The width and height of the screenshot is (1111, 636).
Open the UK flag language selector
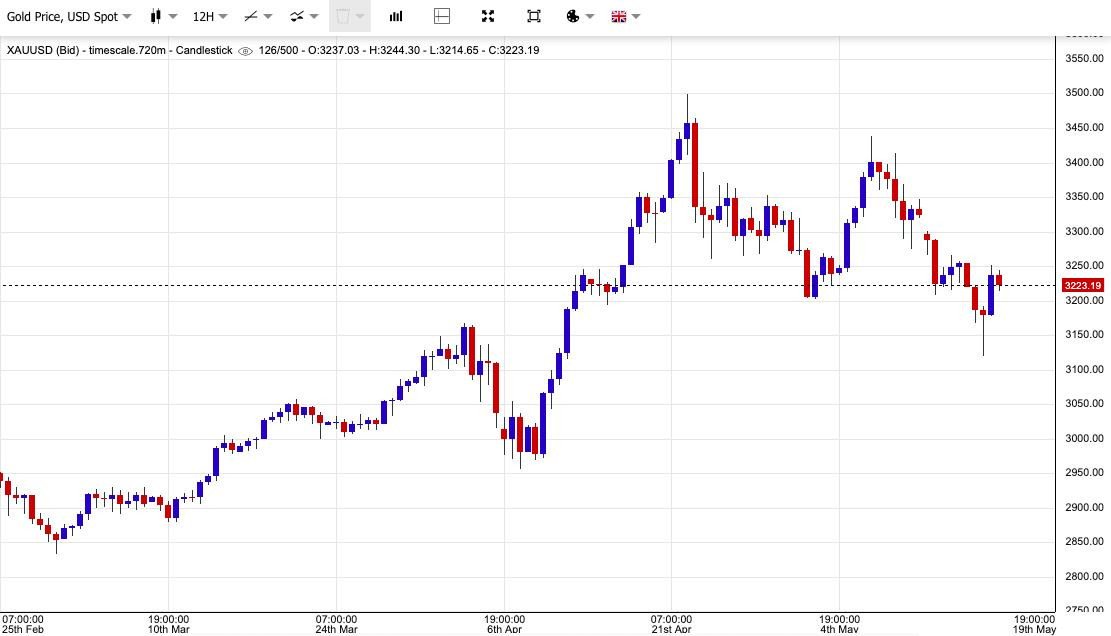point(618,16)
